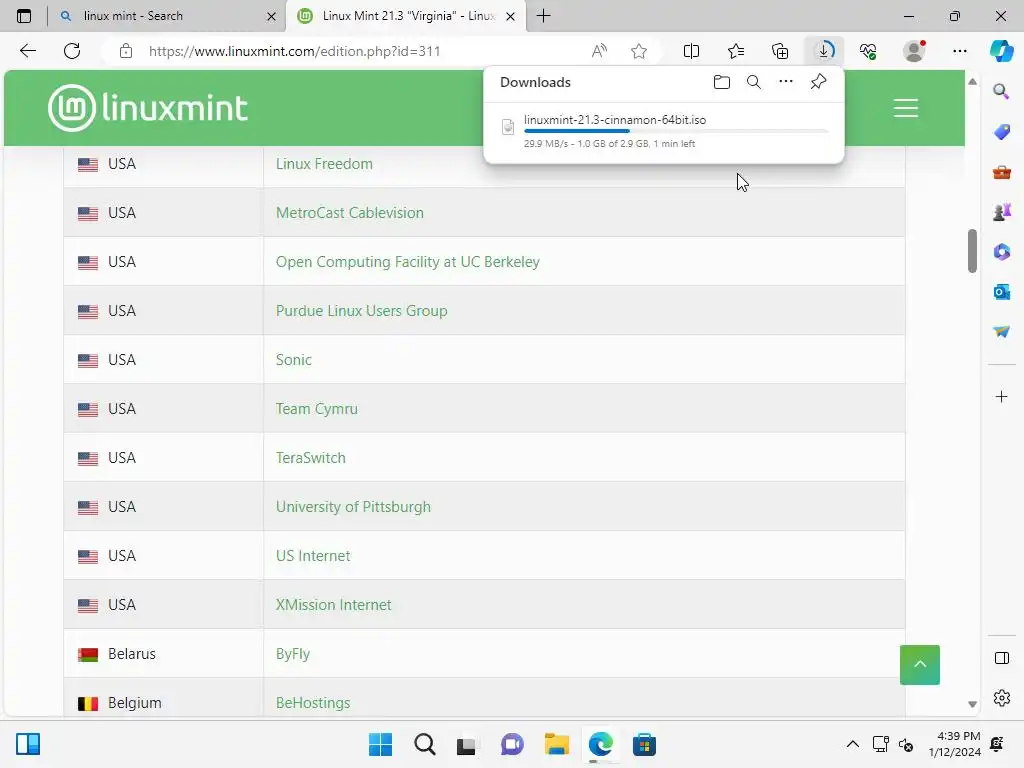Click linuxmint-21.3-cinnamon-64bit.iso download entry
The width and height of the screenshot is (1024, 768).
tap(664, 131)
